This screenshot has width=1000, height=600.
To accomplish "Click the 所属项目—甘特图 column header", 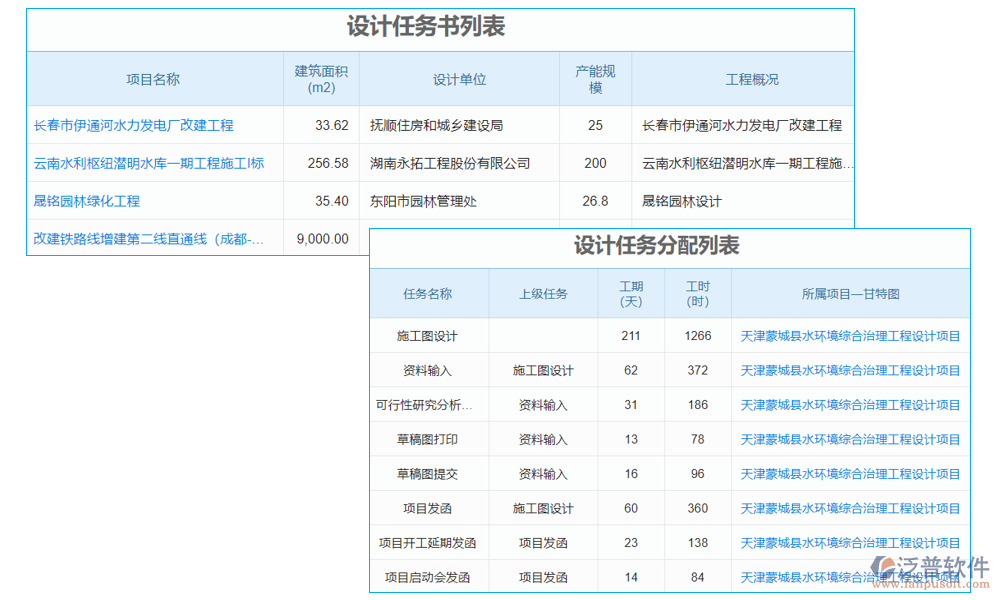I will click(850, 294).
